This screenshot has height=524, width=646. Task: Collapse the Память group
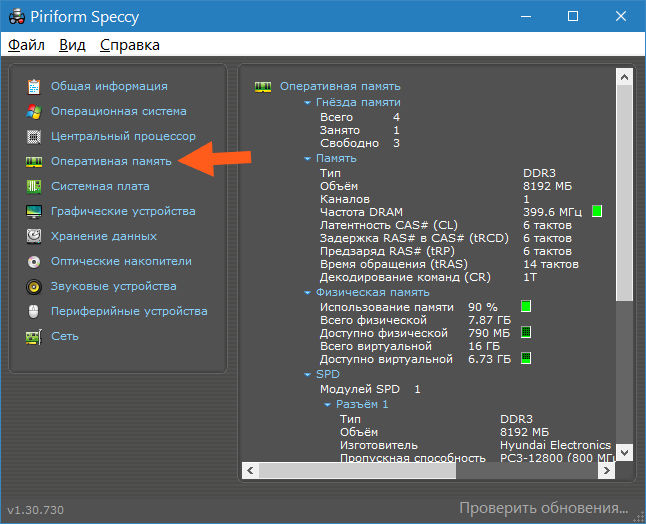(x=307, y=159)
